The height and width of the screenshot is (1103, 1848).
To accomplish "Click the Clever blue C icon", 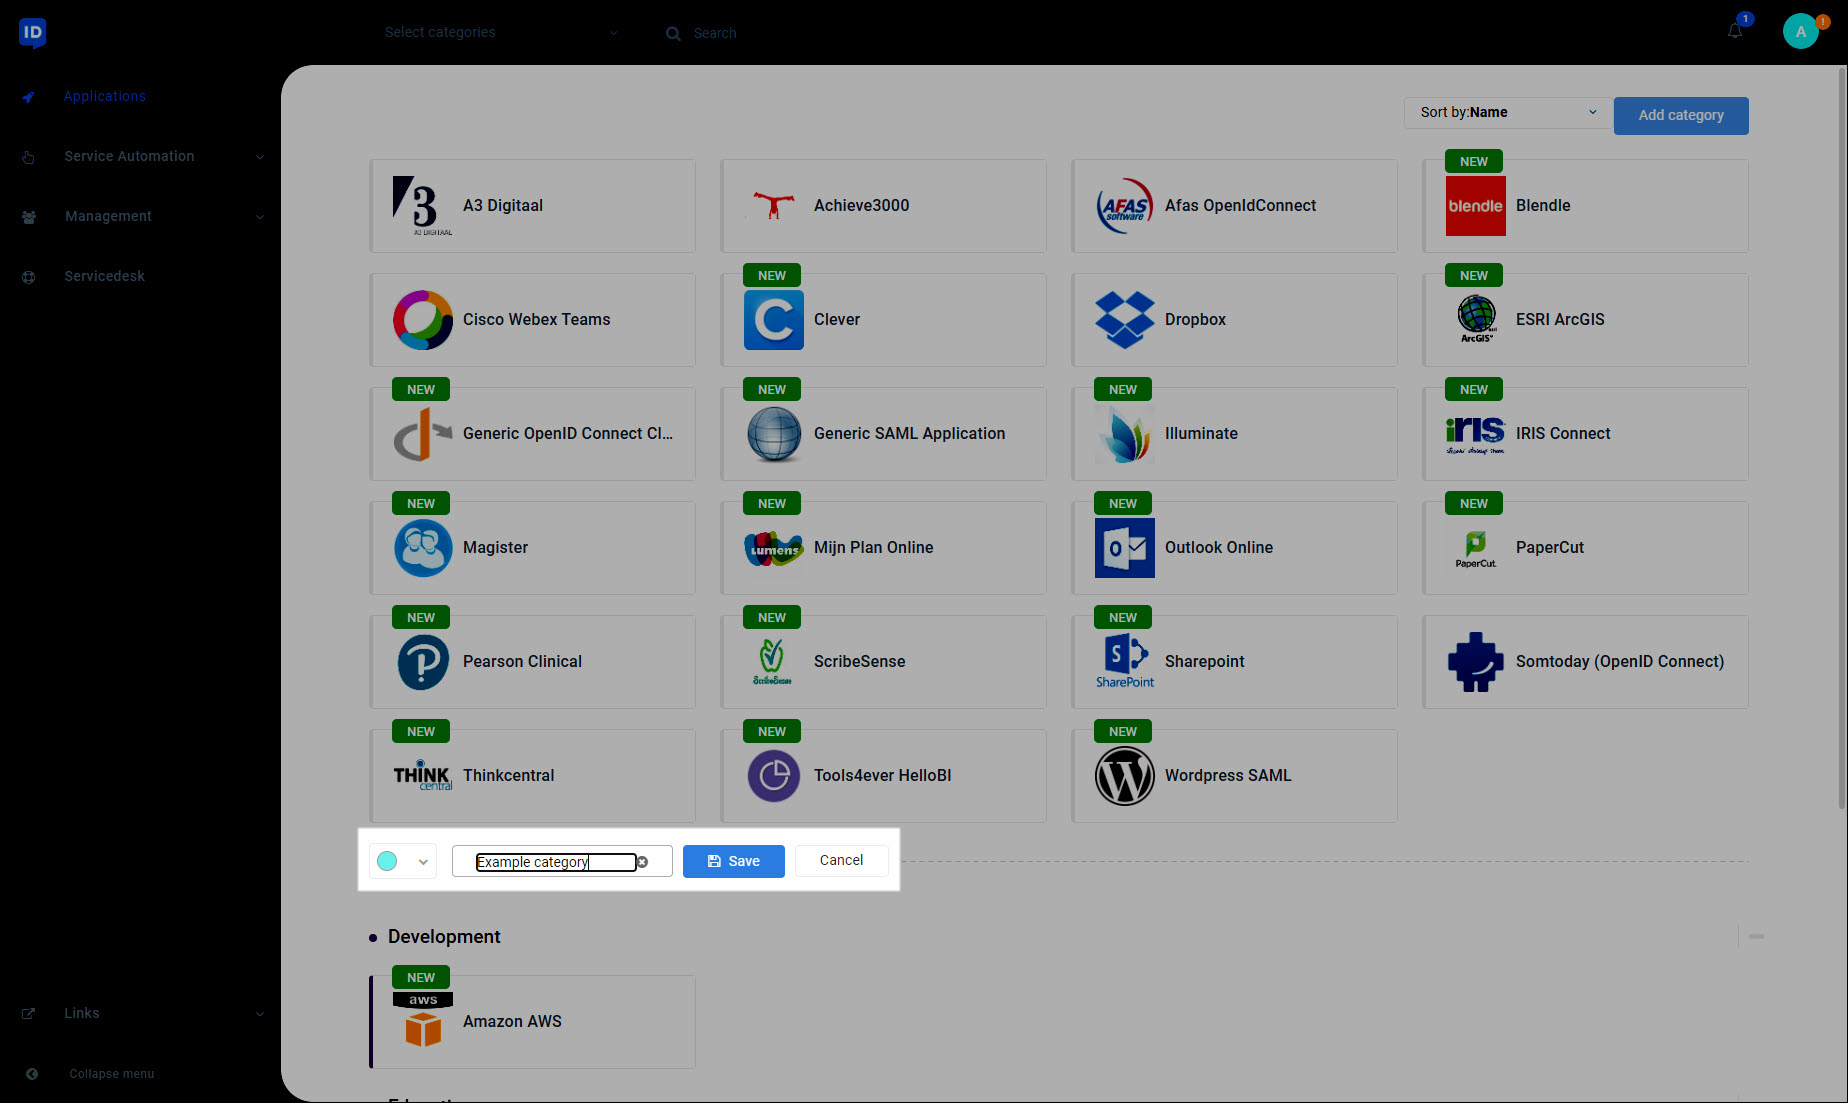I will [774, 320].
